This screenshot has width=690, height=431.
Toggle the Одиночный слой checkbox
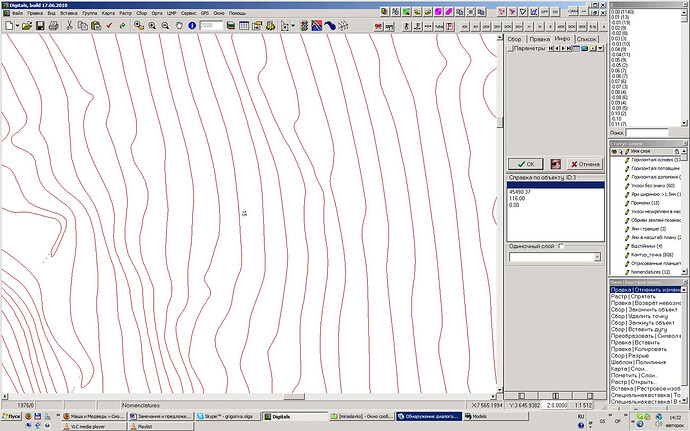click(561, 246)
